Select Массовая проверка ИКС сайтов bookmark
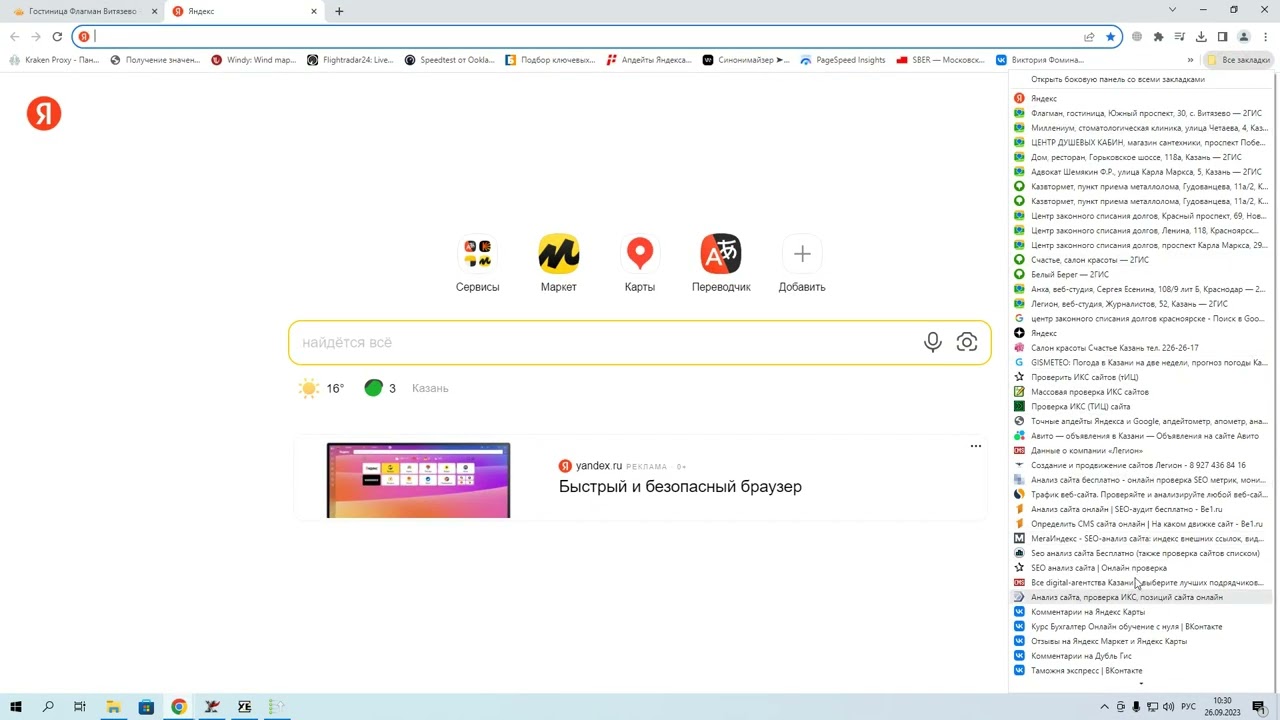 click(x=1141, y=392)
